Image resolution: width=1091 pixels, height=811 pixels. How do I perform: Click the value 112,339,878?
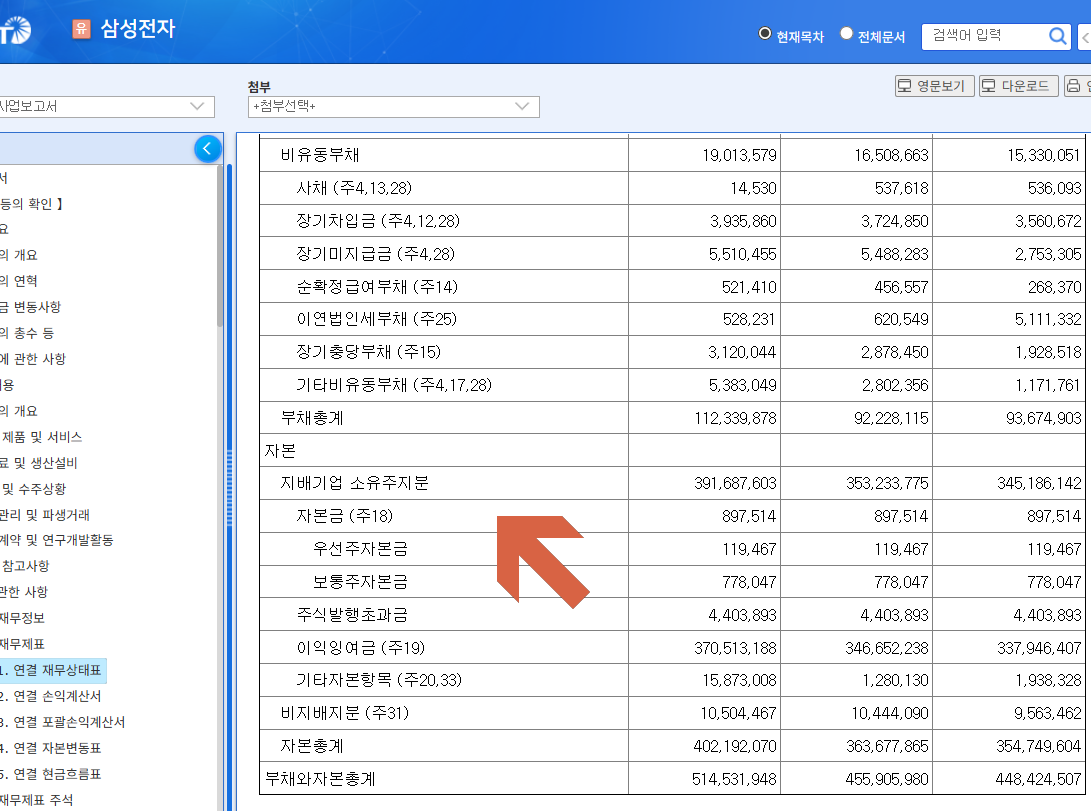tap(735, 418)
